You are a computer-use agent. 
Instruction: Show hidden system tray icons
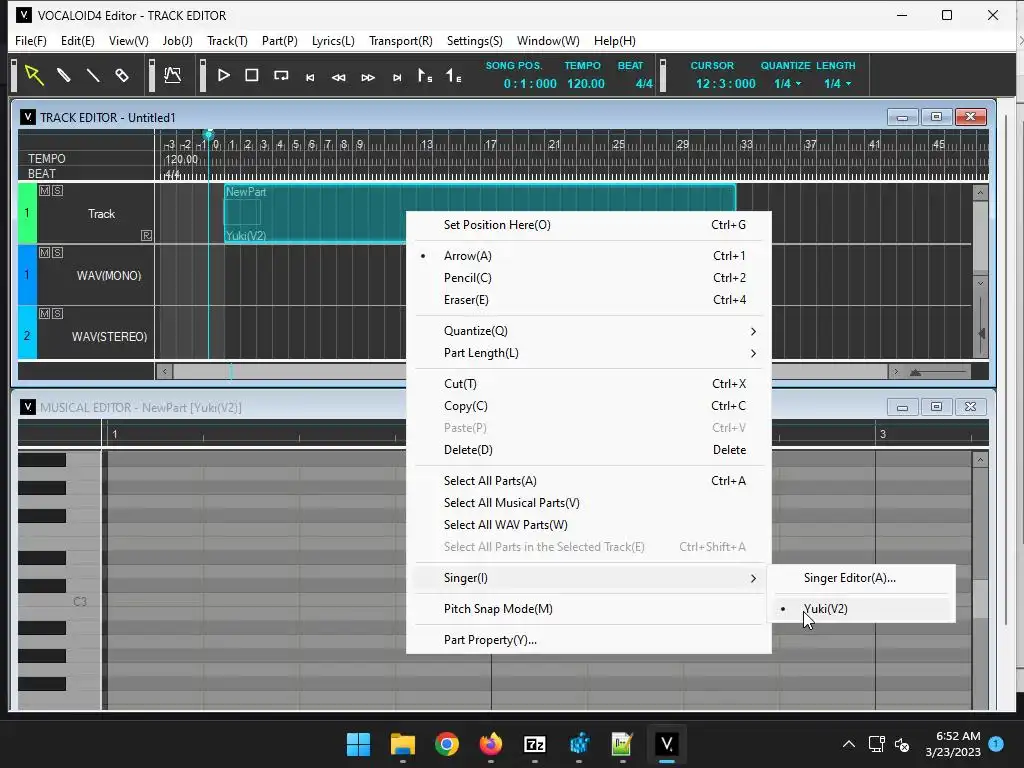[x=848, y=744]
